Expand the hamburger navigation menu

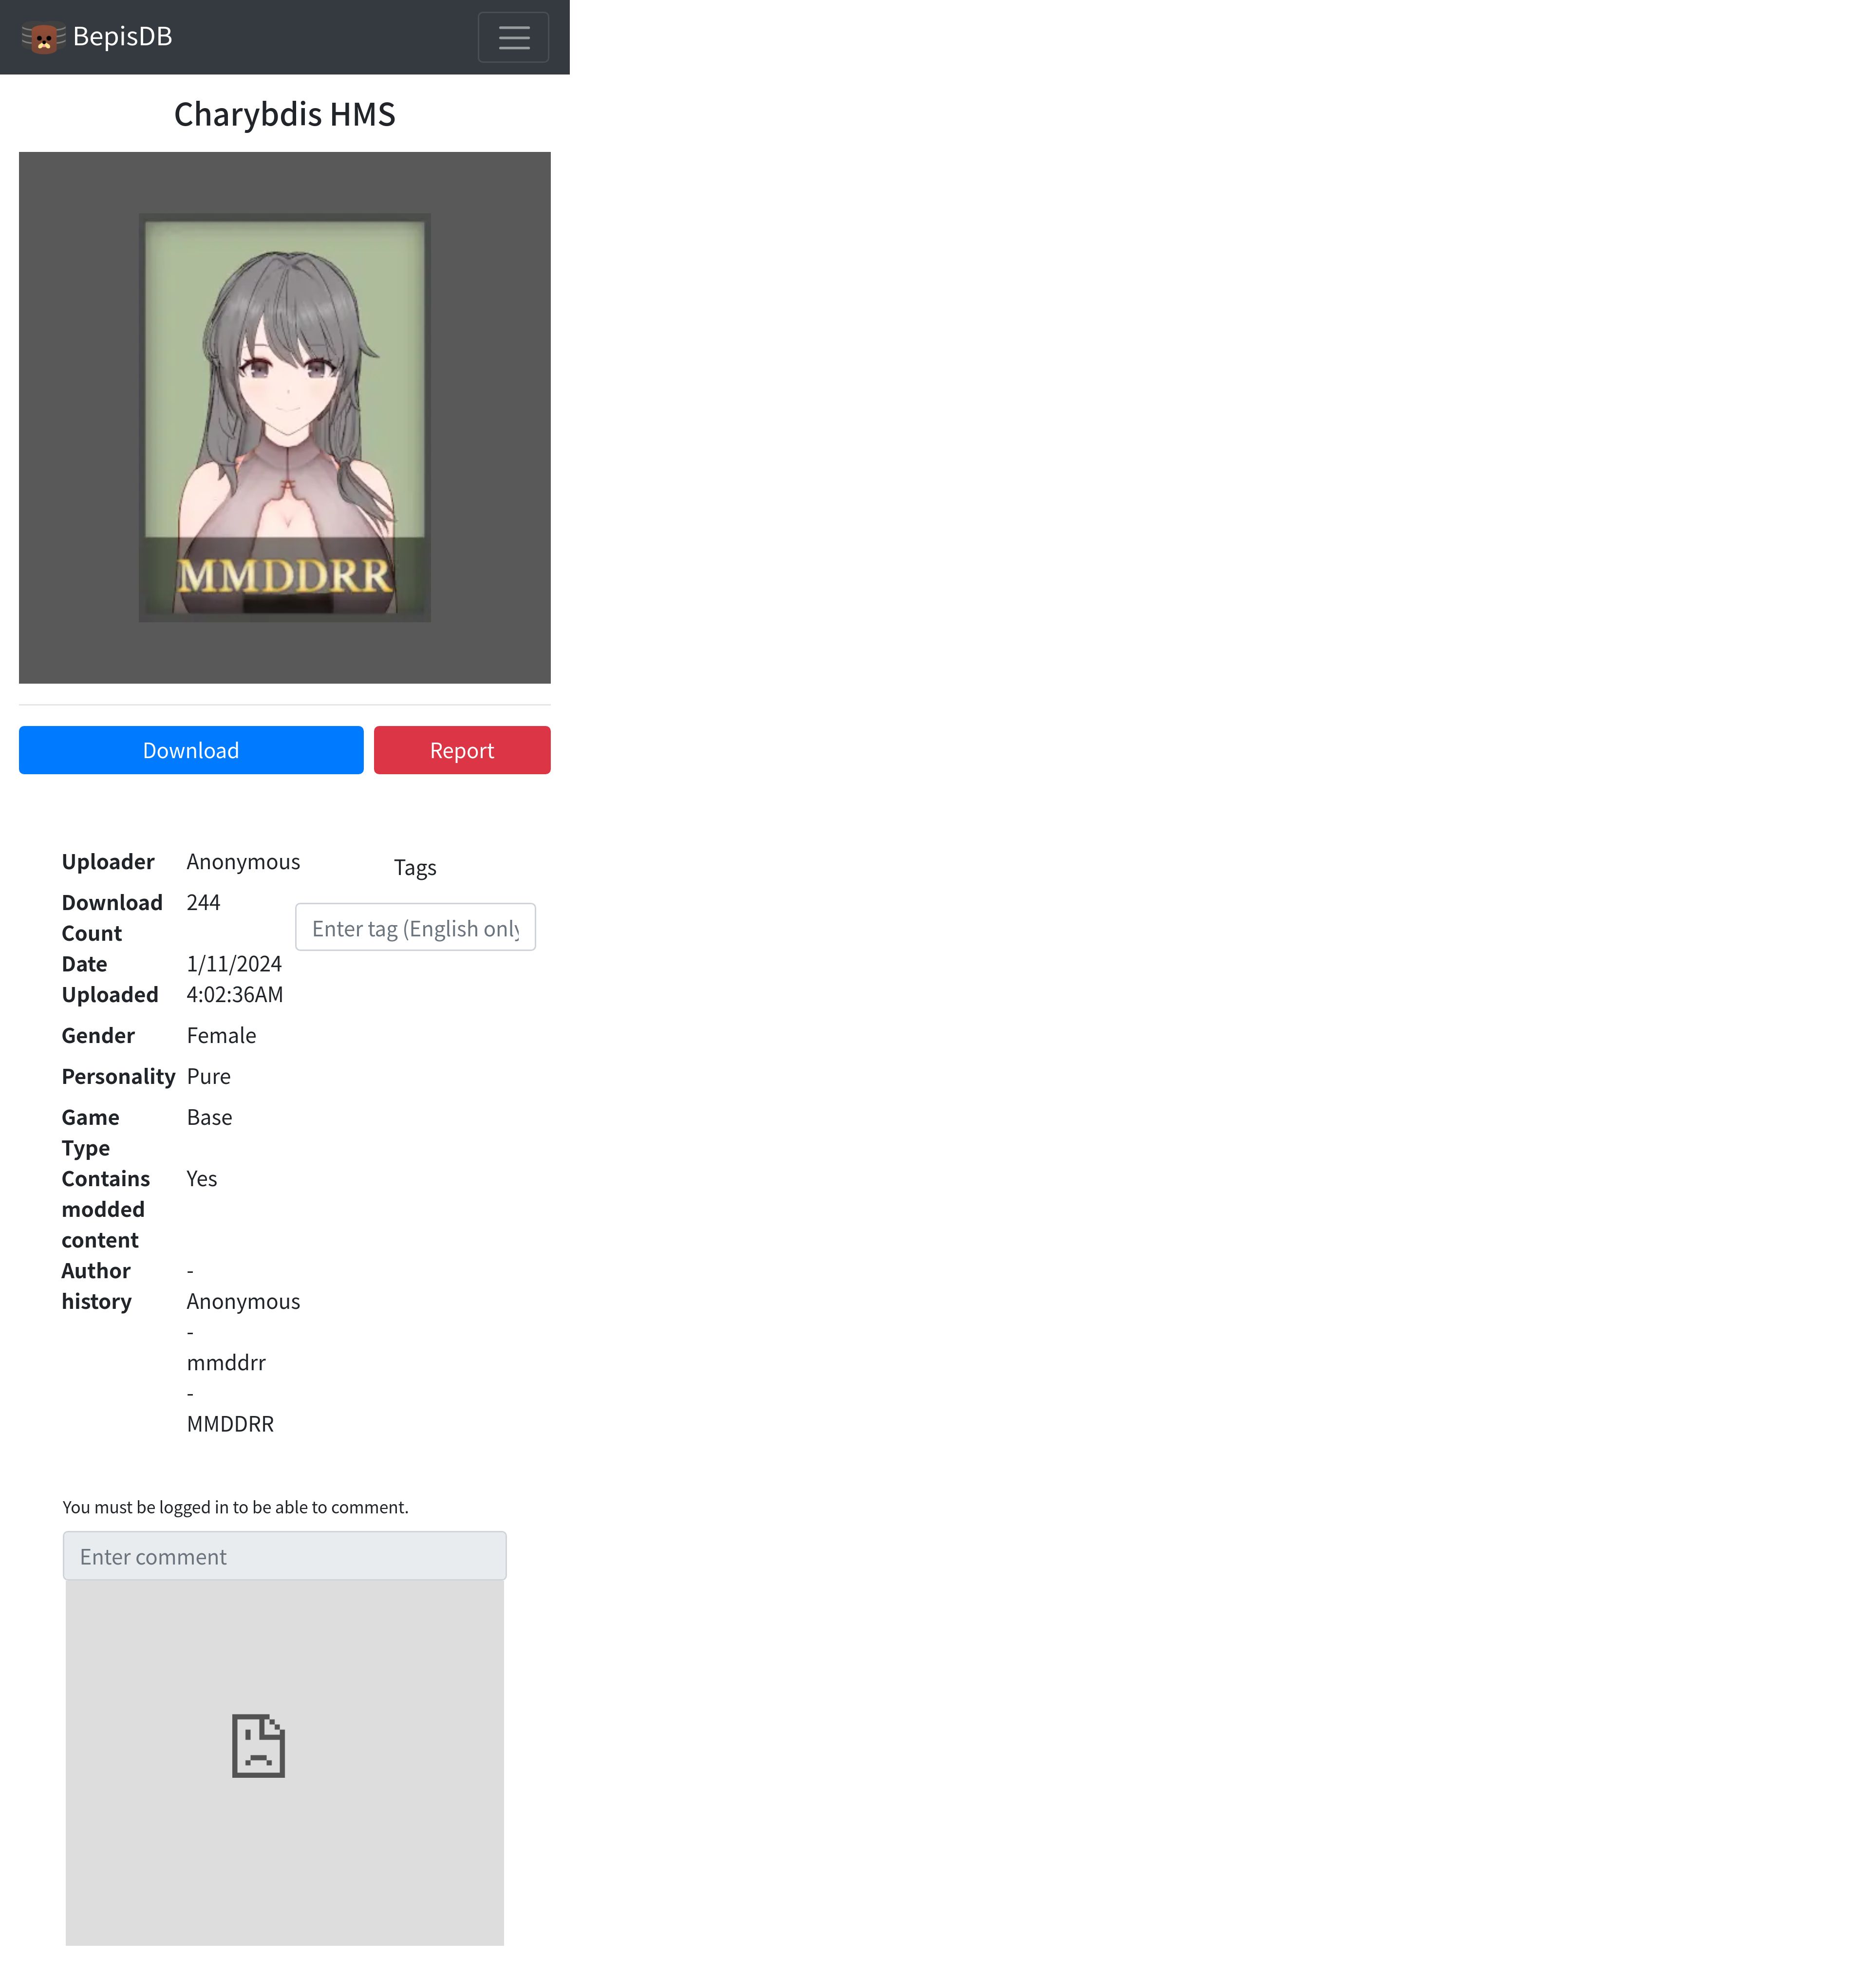[513, 37]
